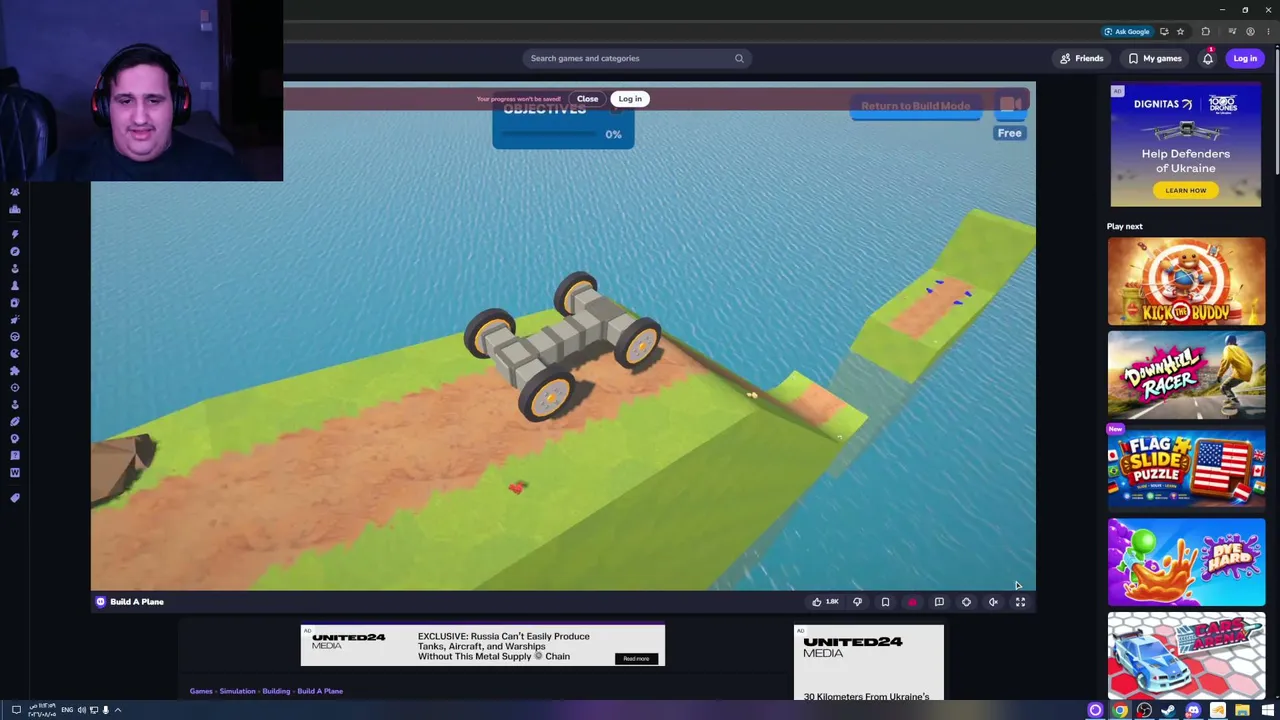The height and width of the screenshot is (720, 1280).
Task: Log in from the progress warning banner
Action: pos(630,99)
